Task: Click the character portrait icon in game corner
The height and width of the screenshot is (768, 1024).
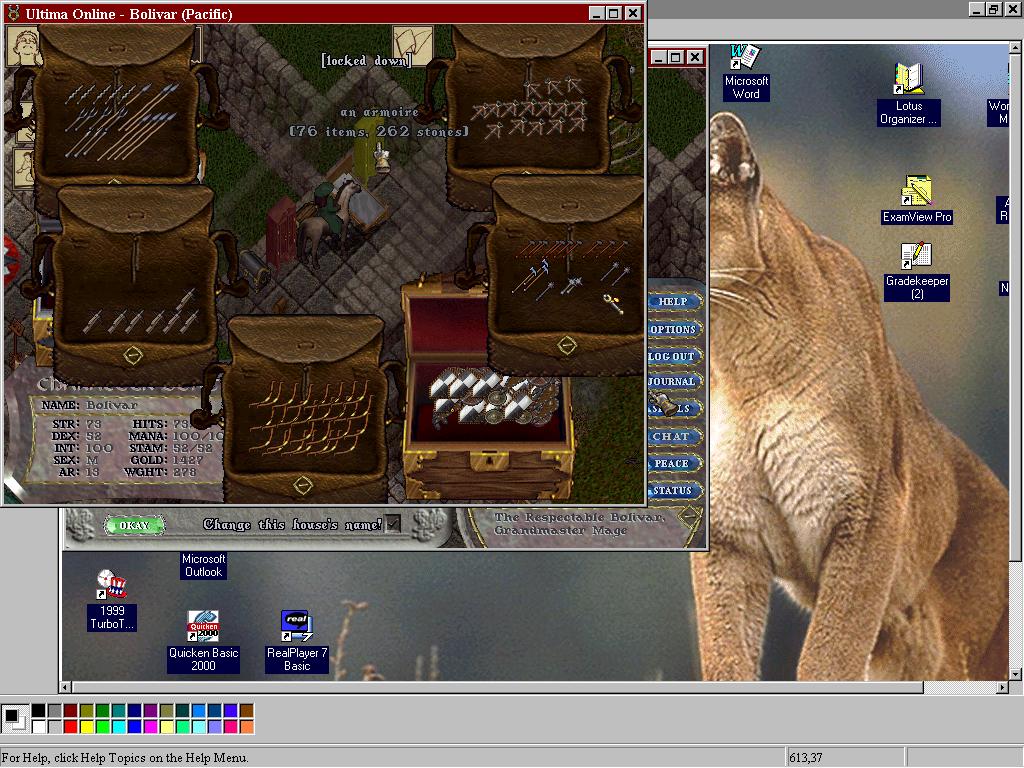Action: [x=22, y=47]
